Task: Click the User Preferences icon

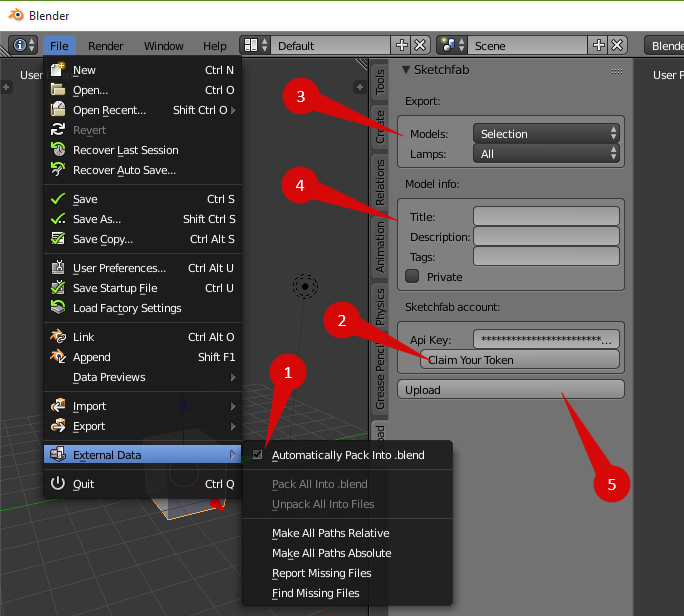Action: (58, 267)
